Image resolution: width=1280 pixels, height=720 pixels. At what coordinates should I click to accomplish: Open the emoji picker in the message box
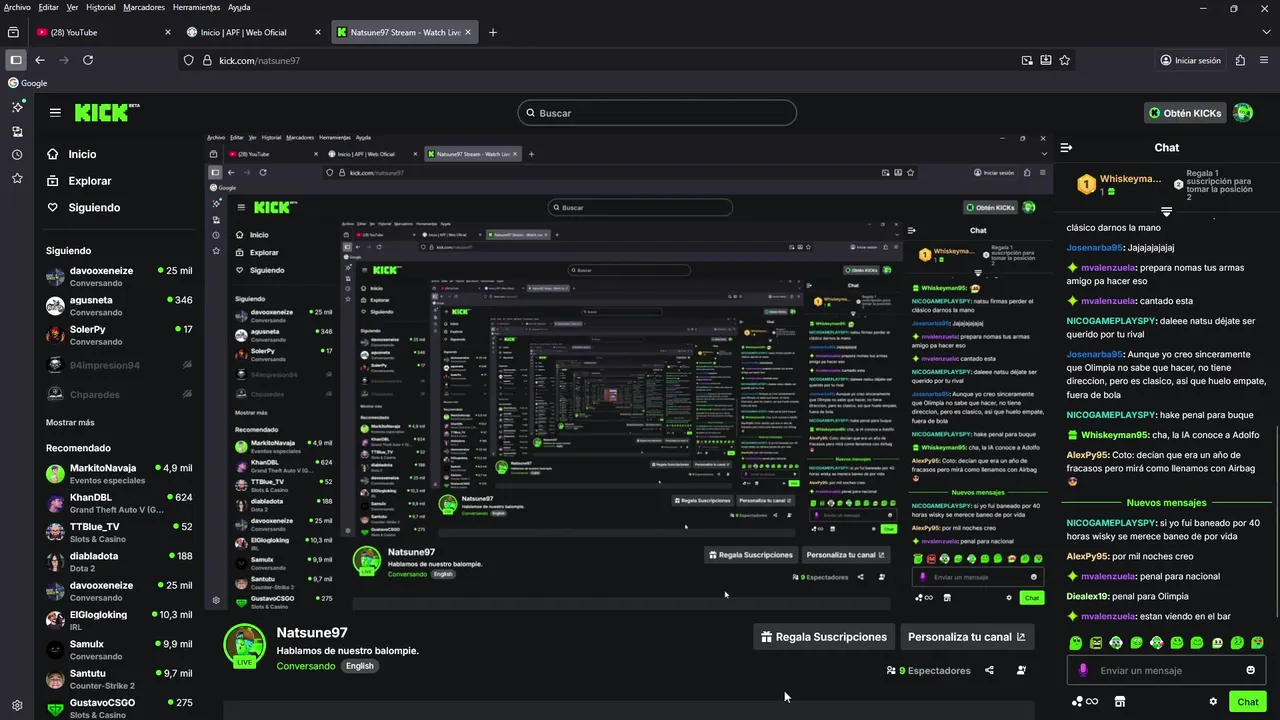pyautogui.click(x=1250, y=670)
